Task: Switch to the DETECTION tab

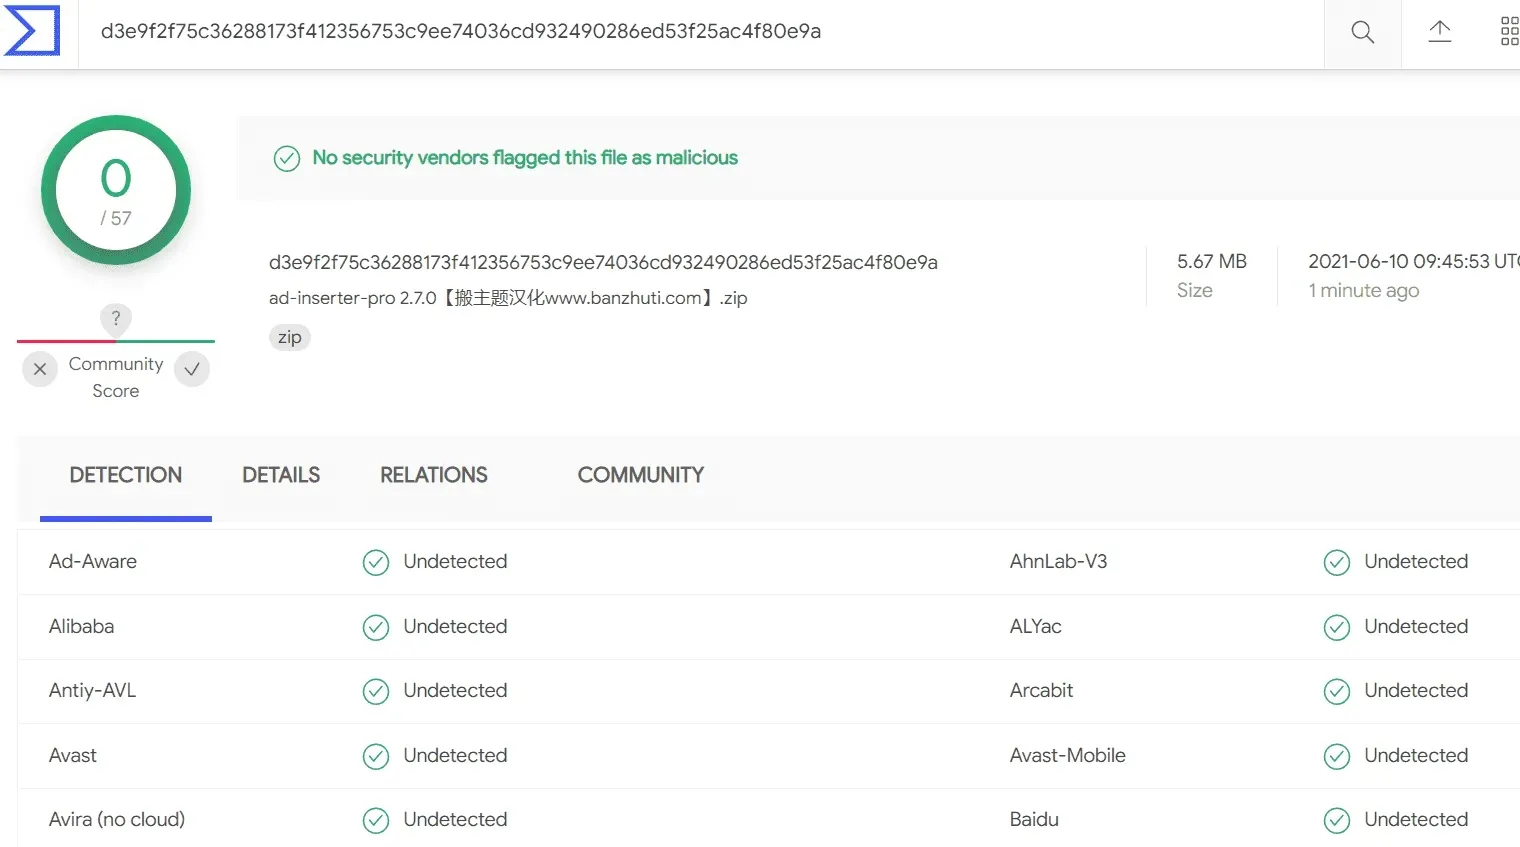Action: [126, 475]
